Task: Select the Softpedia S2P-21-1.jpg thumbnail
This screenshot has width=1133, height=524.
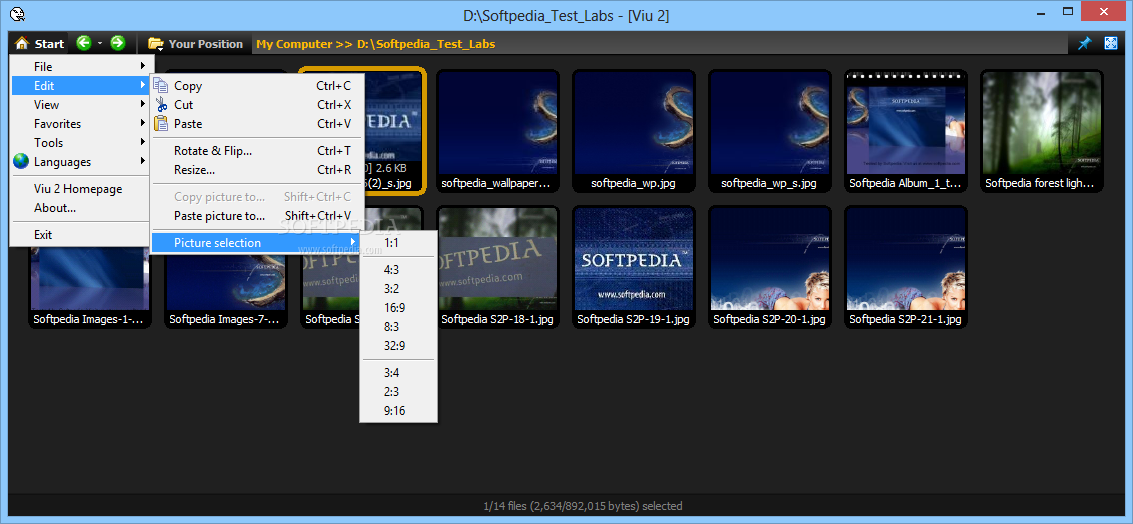Action: coord(905,267)
